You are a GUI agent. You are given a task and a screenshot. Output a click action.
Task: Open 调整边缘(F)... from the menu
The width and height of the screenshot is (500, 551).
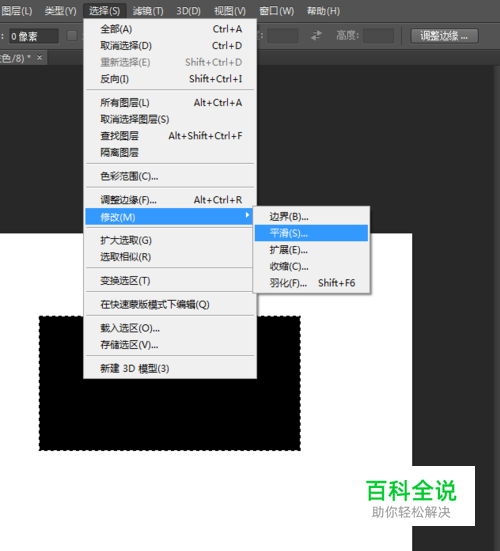pos(170,200)
